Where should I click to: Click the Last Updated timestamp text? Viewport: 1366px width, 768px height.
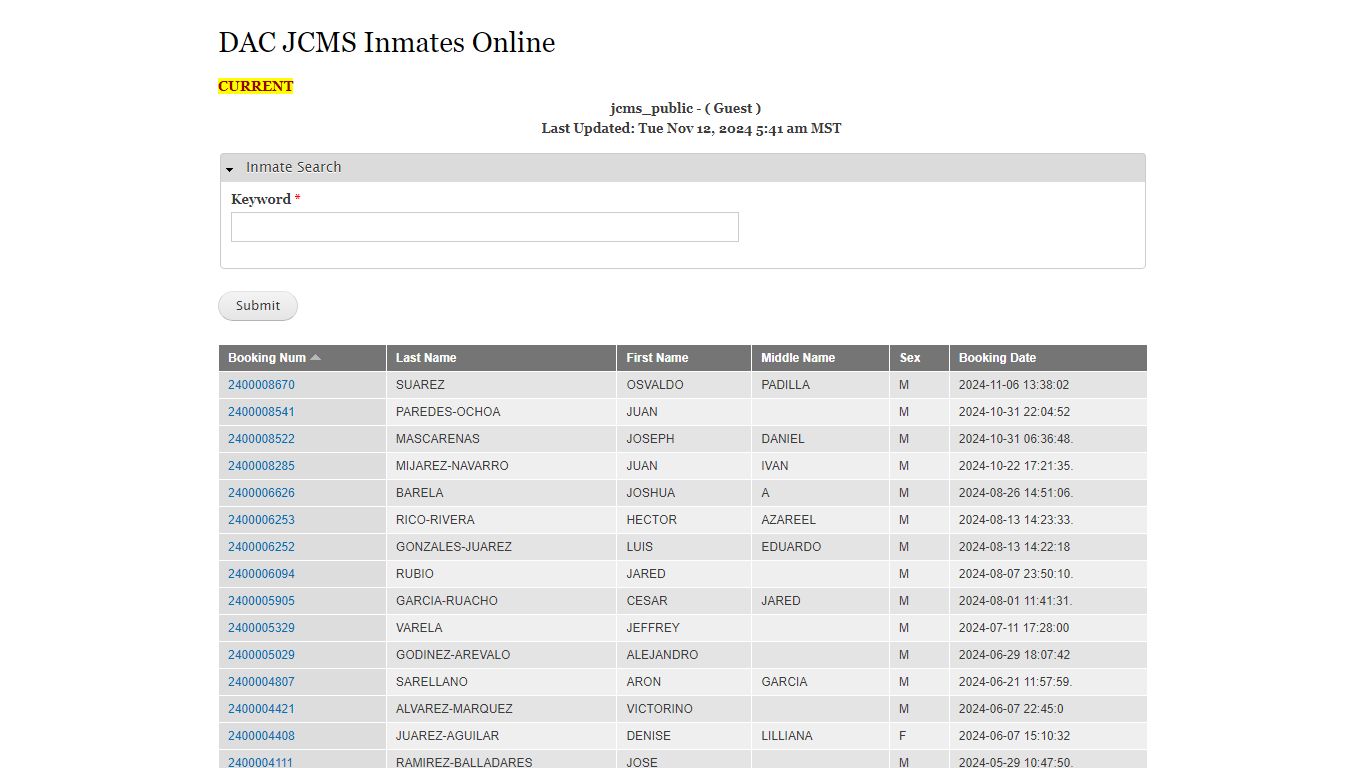691,128
